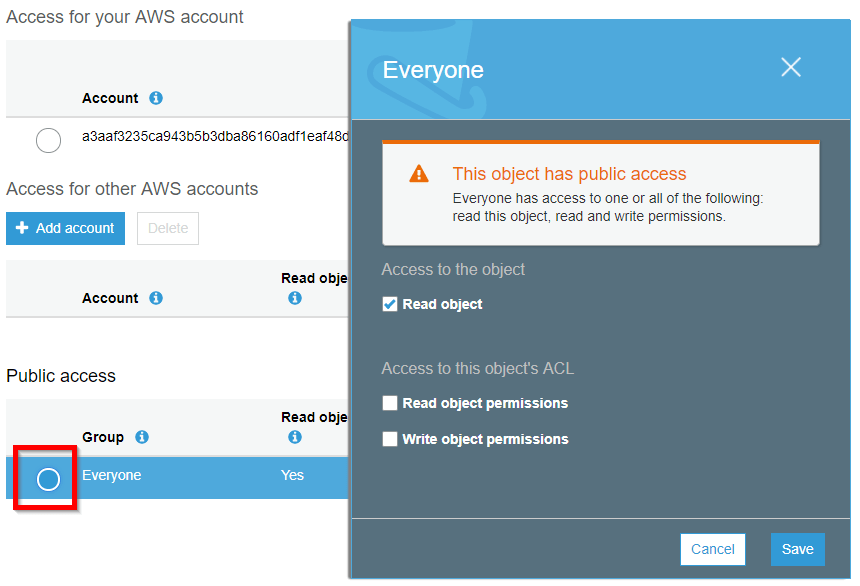Screen dimensions: 860x586
Task: Click info icon under Read object in other accounts table
Action: coord(294,298)
